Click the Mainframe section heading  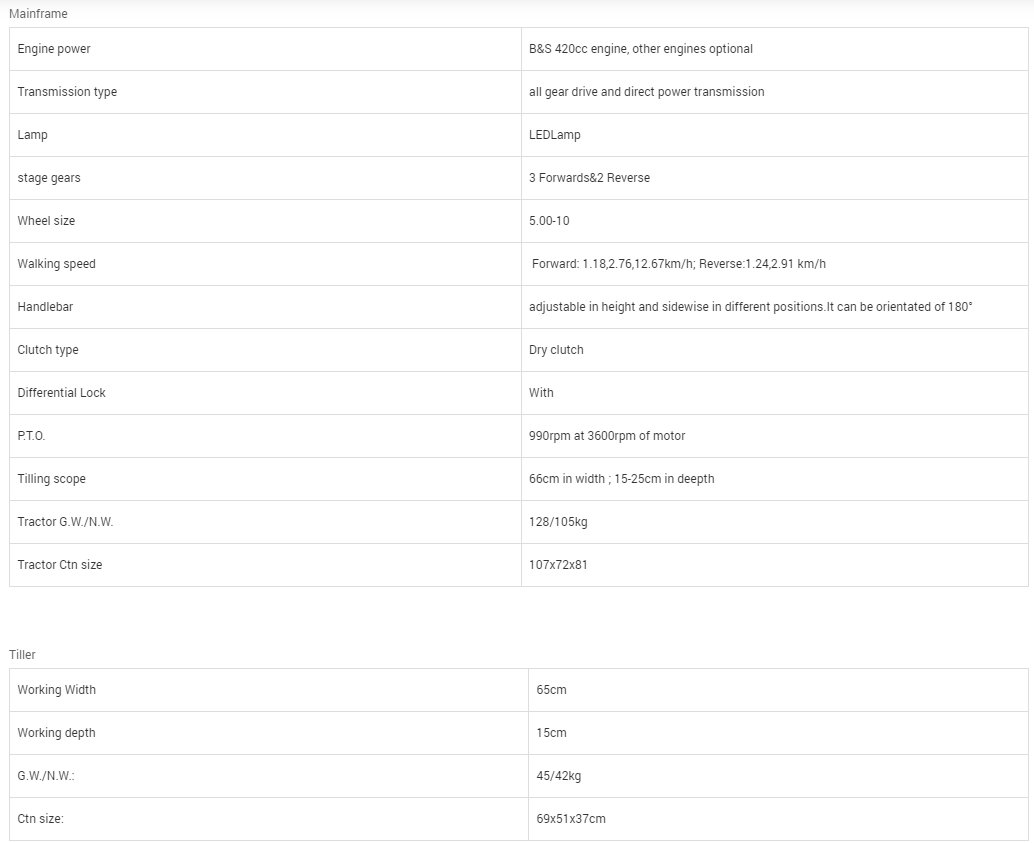39,14
